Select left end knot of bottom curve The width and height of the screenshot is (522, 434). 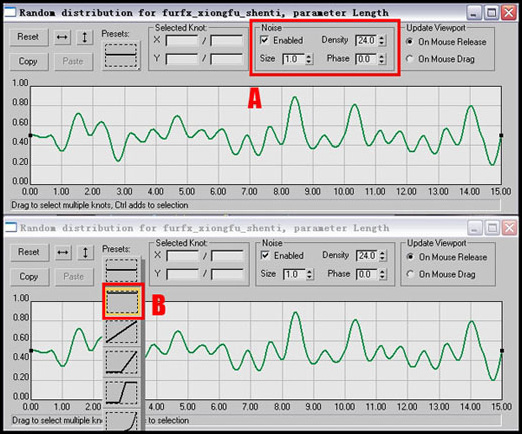pos(31,351)
